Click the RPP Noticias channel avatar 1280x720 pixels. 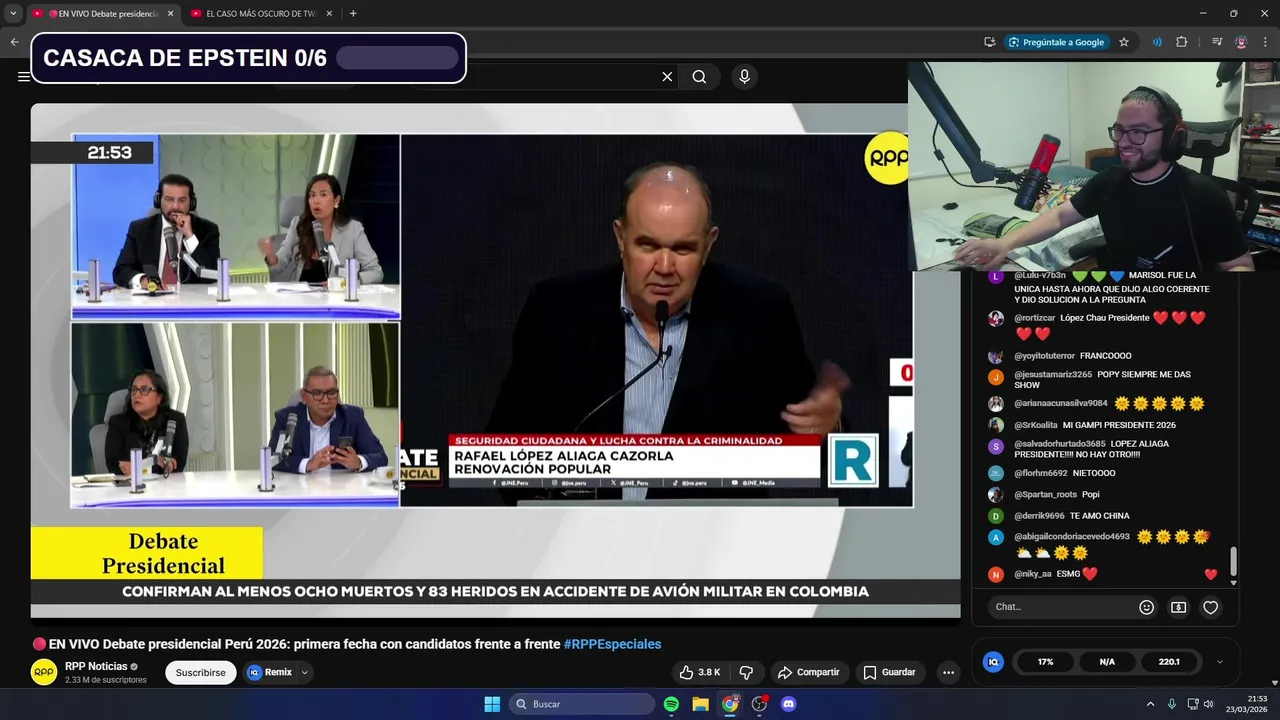pyautogui.click(x=44, y=672)
